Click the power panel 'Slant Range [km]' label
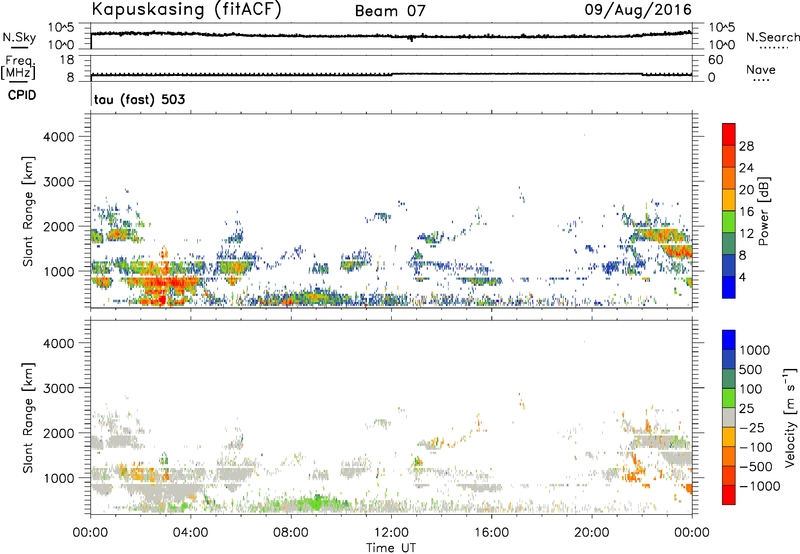This screenshot has height=554, width=800. [28, 211]
